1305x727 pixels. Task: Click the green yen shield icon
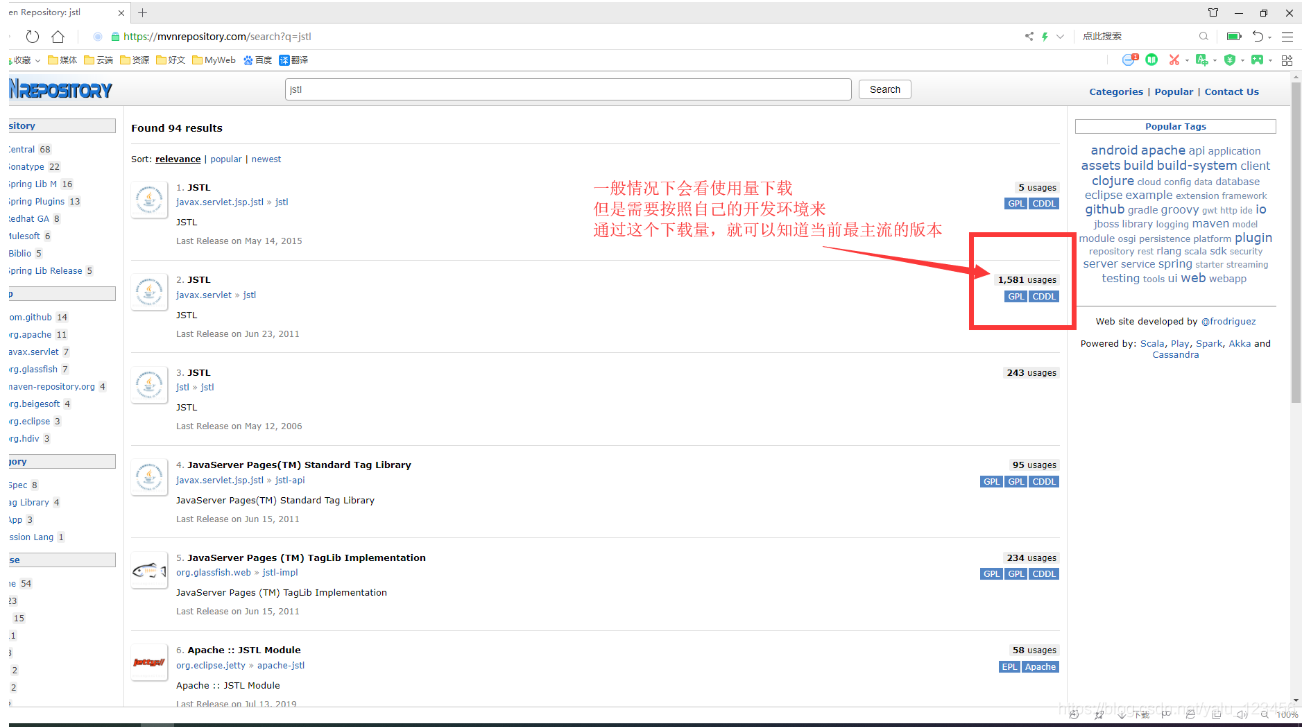pyautogui.click(x=1230, y=60)
